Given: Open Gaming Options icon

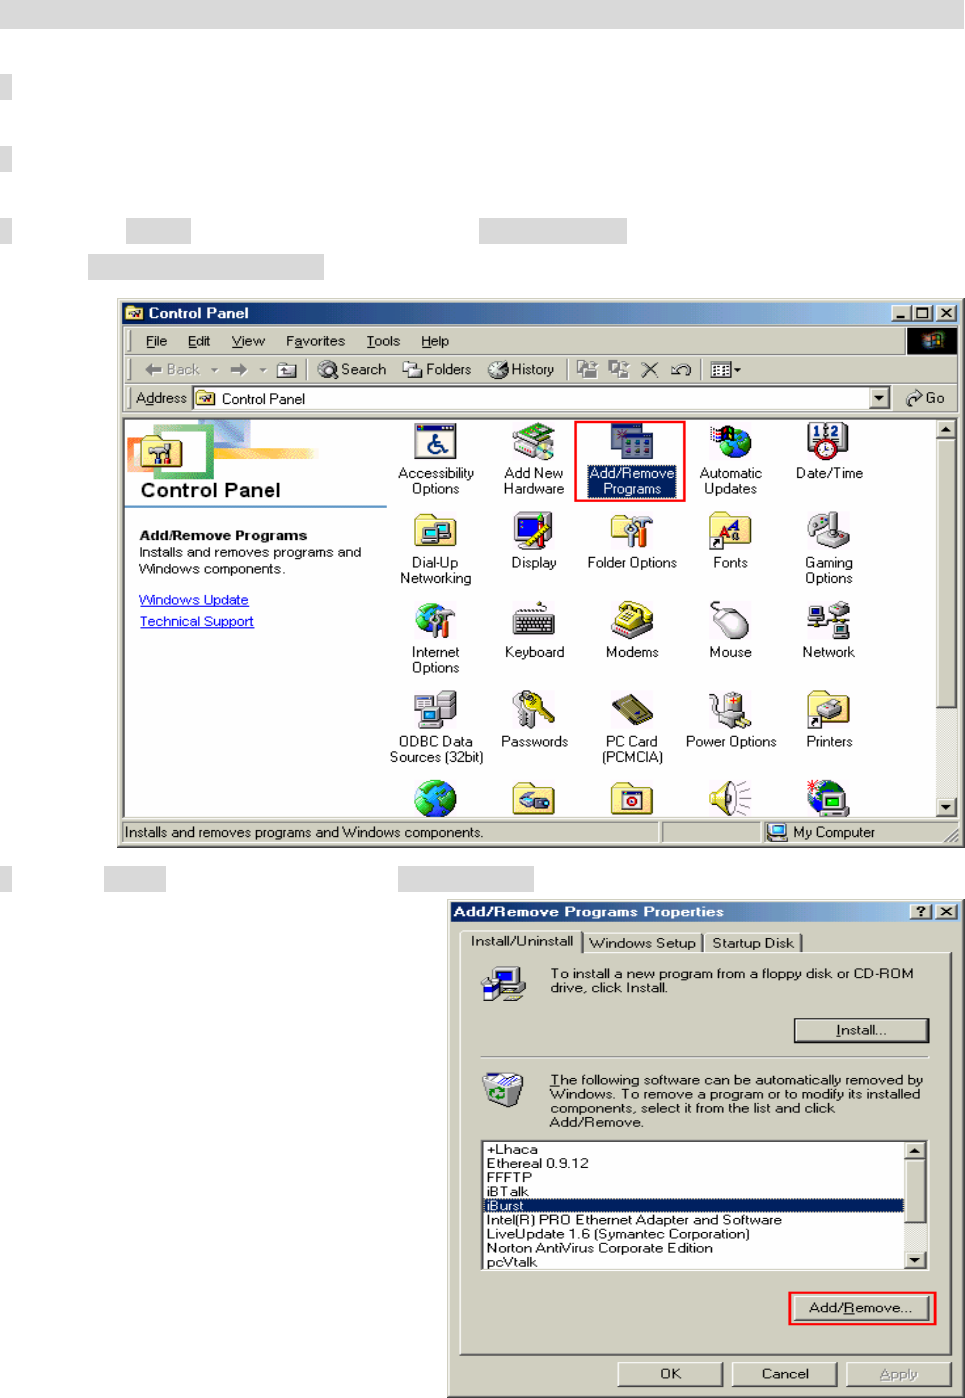Looking at the screenshot, I should pos(829,549).
